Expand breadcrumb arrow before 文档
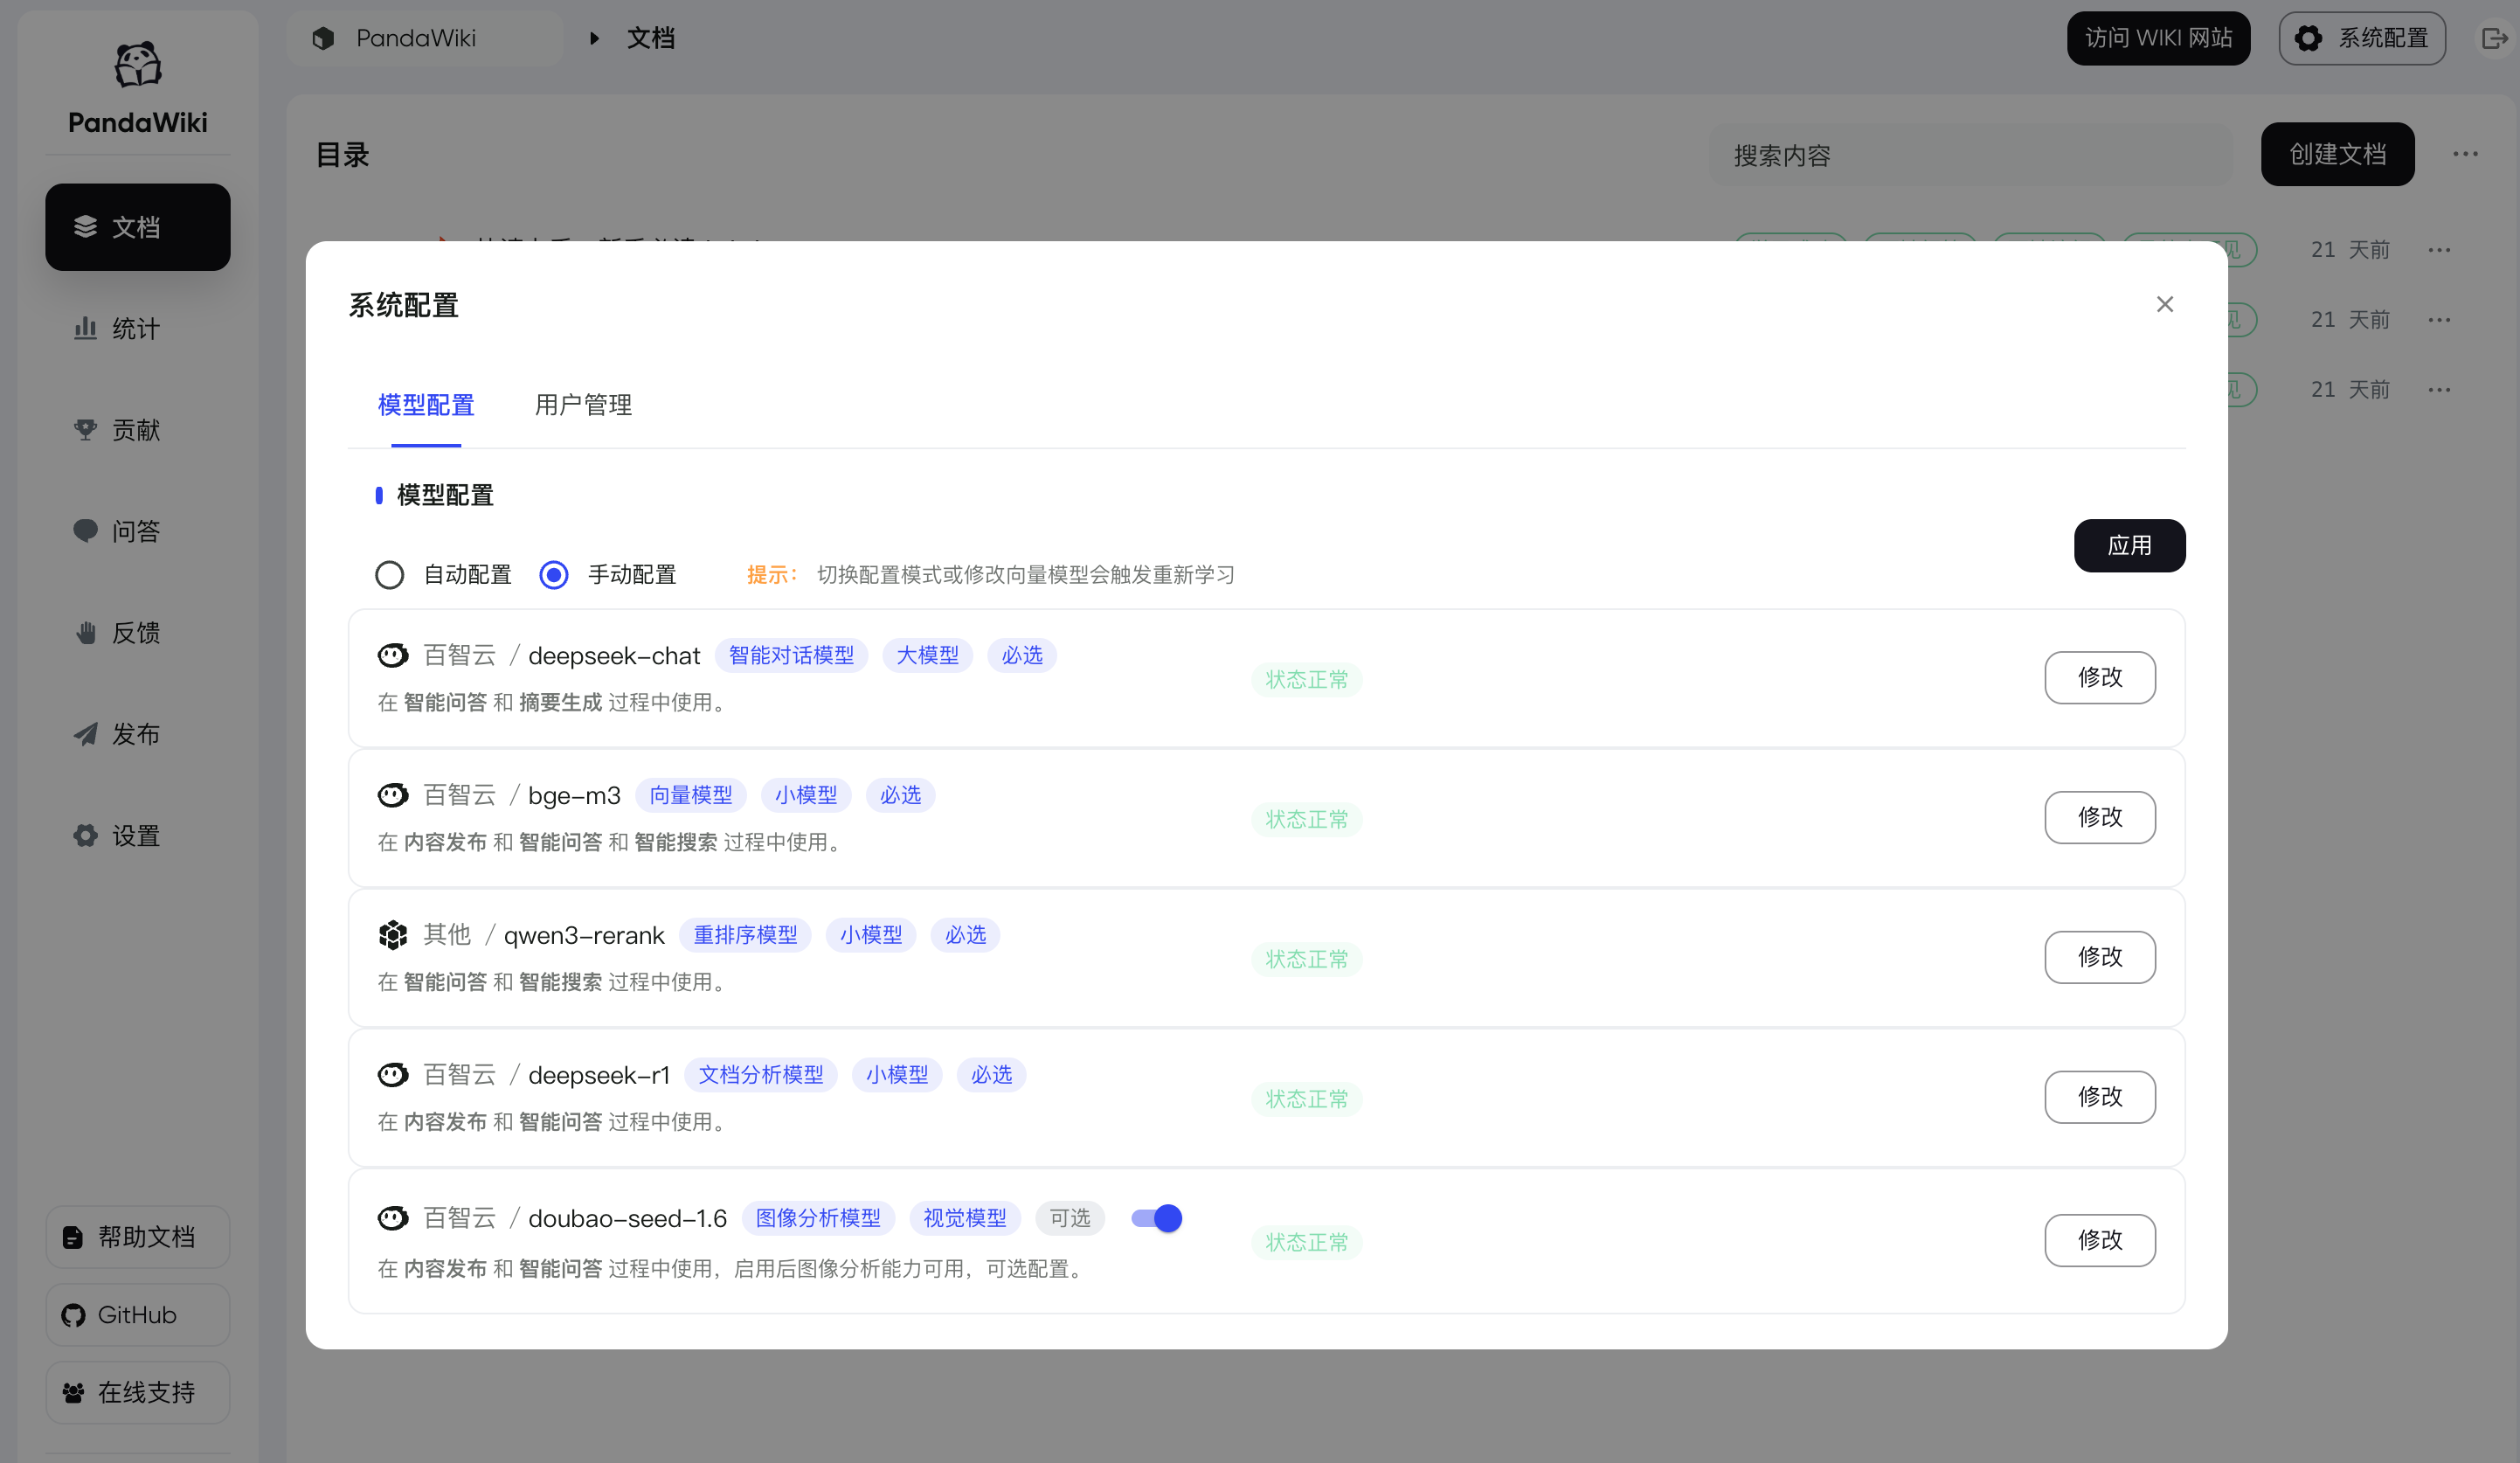 click(x=594, y=38)
